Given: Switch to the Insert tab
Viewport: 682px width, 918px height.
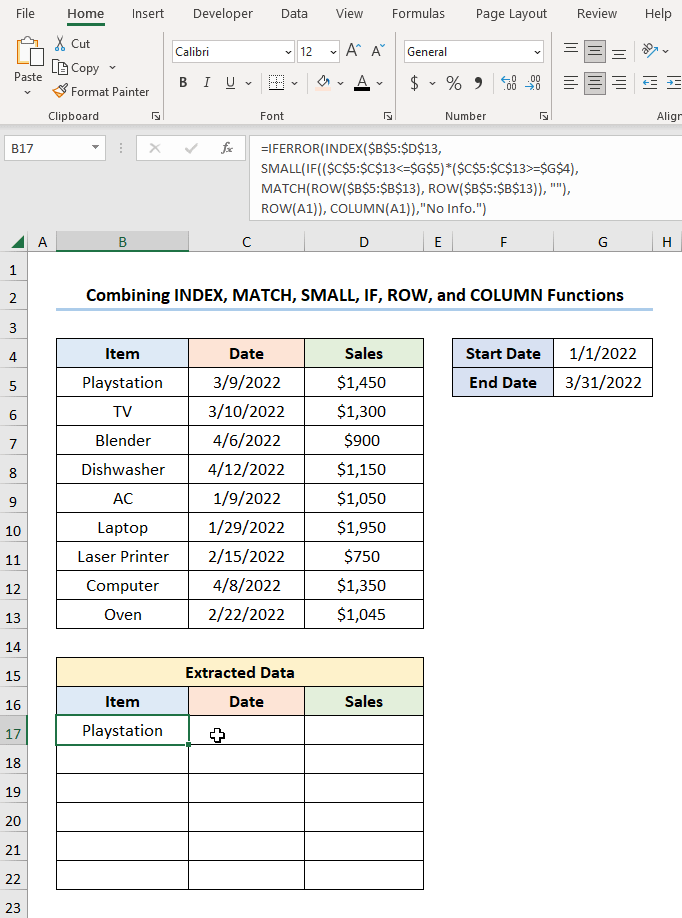Looking at the screenshot, I should pyautogui.click(x=148, y=13).
